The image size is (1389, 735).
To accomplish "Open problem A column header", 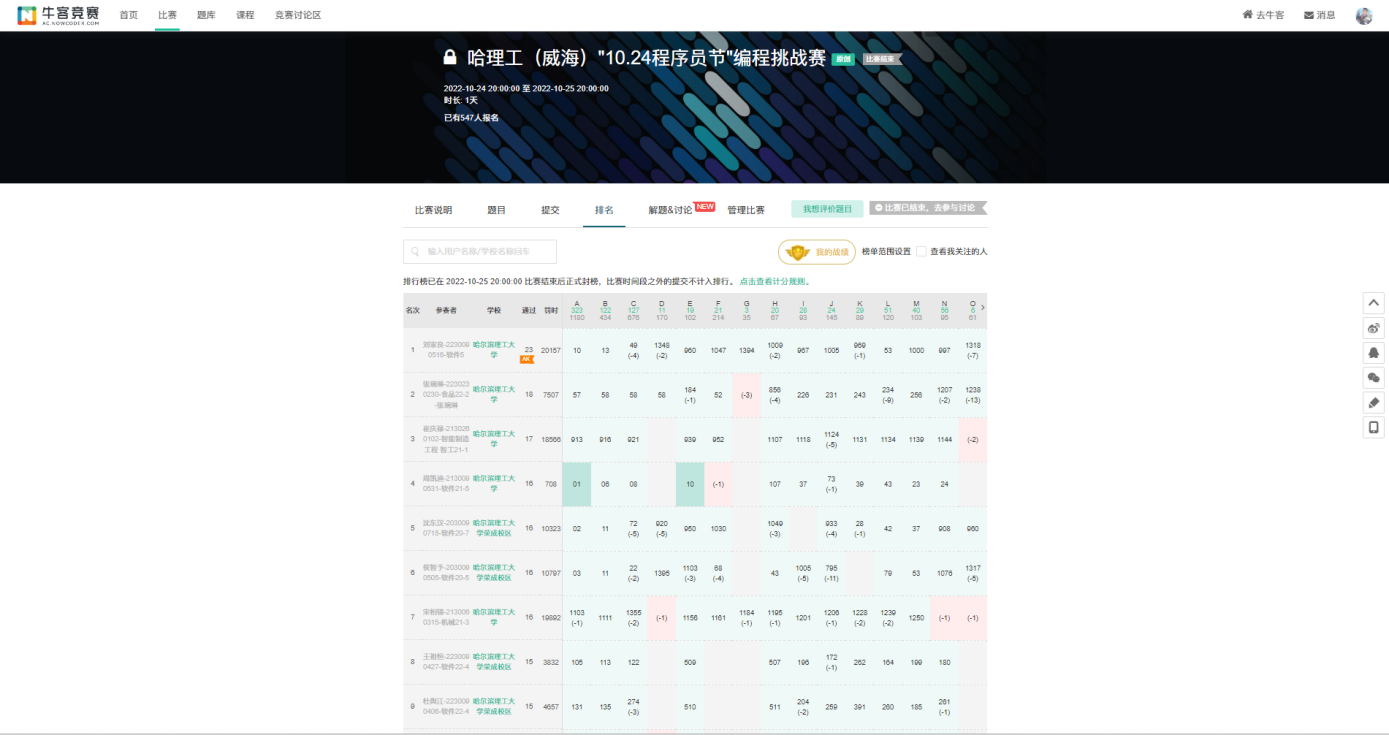I will [577, 310].
